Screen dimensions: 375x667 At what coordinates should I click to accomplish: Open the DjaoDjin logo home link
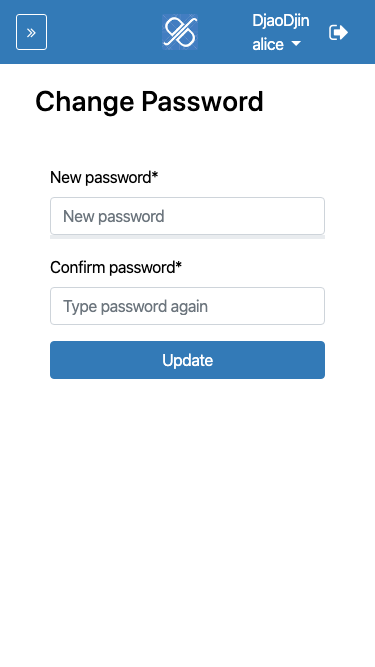click(180, 32)
